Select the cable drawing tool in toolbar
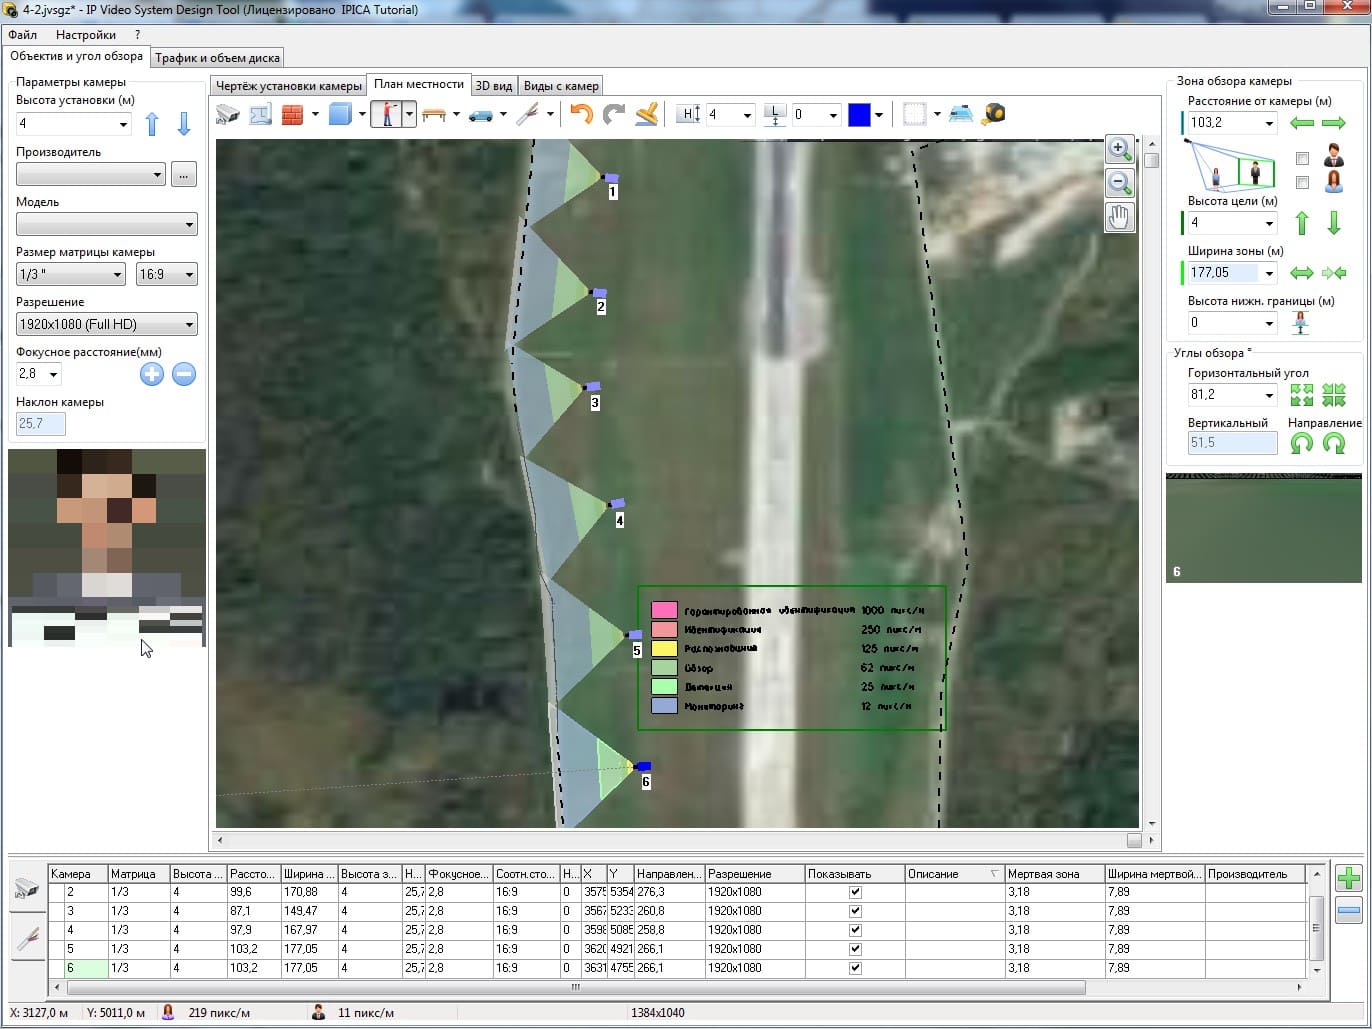 coord(527,114)
